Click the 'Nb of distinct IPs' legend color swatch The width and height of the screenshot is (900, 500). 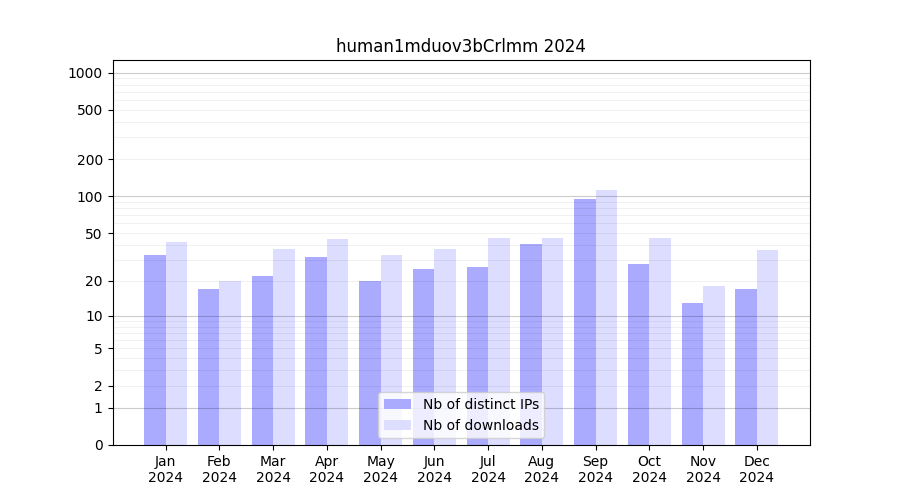point(397,404)
